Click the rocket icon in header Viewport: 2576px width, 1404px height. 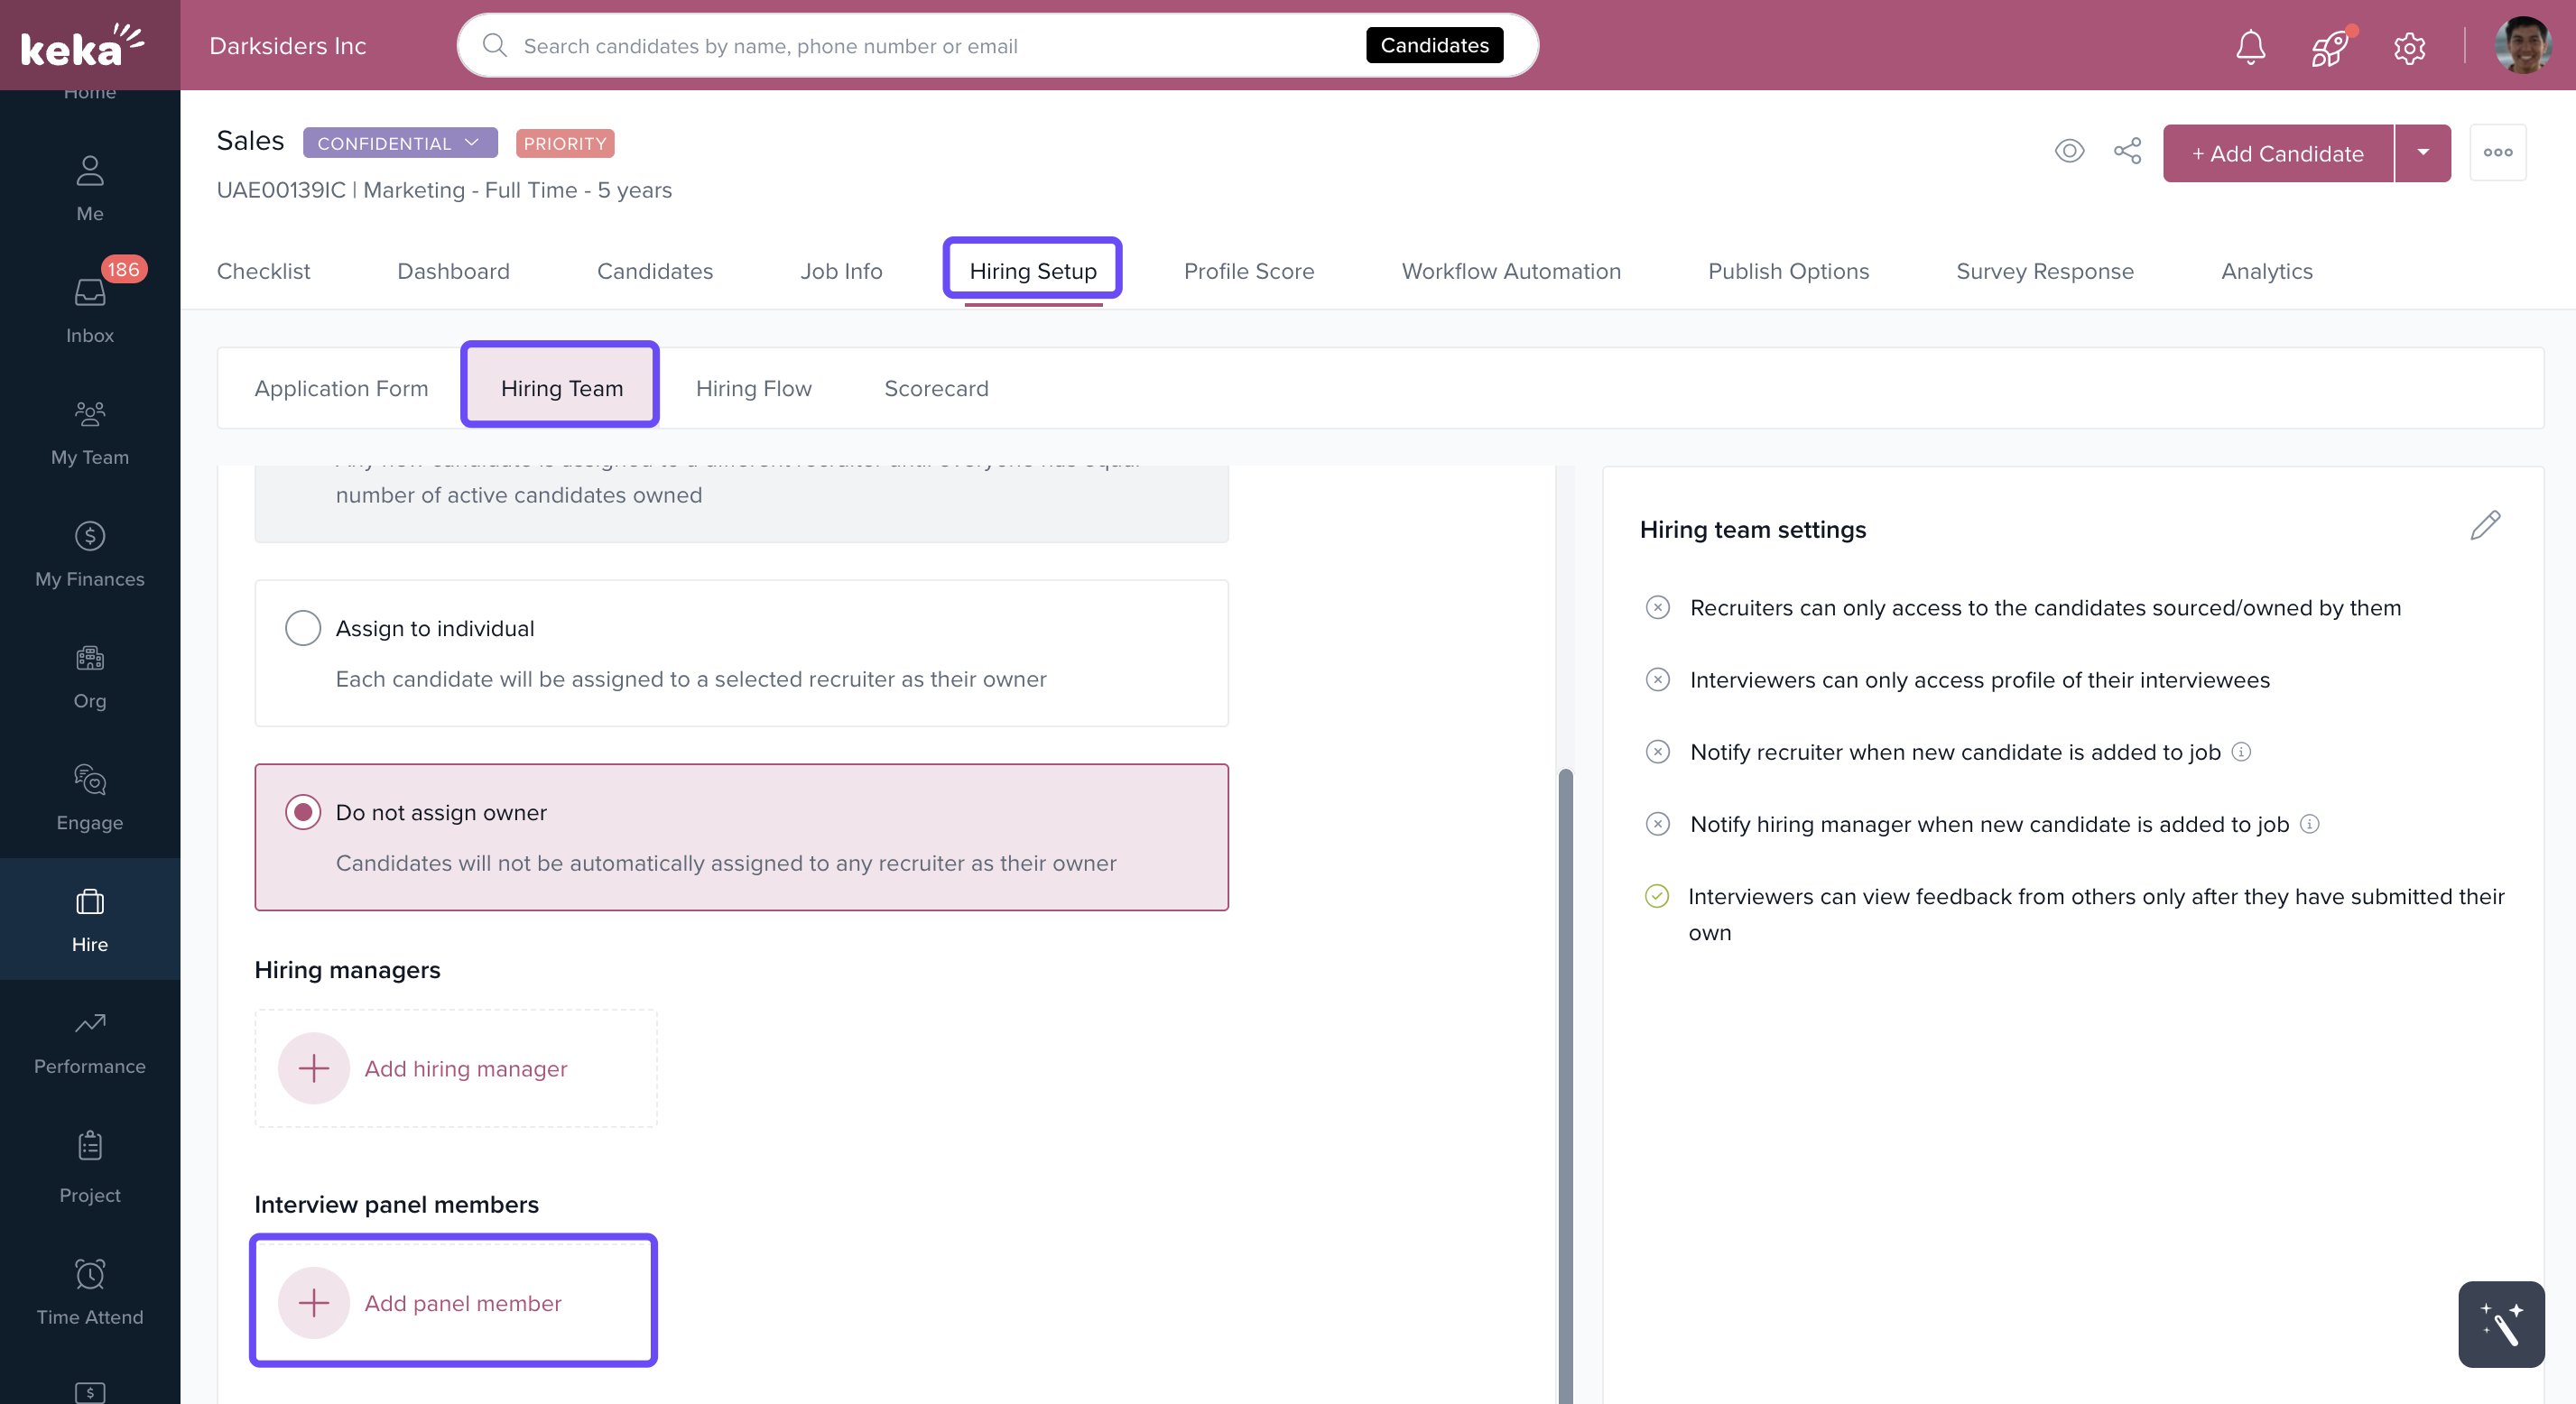click(2329, 47)
